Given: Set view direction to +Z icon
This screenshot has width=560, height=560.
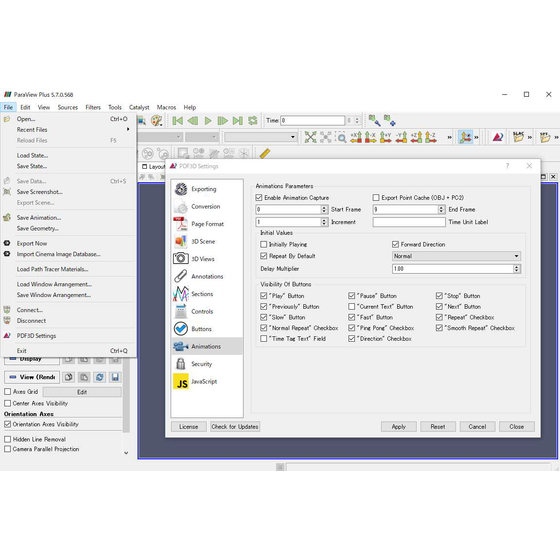Looking at the screenshot, I should coord(416,137).
